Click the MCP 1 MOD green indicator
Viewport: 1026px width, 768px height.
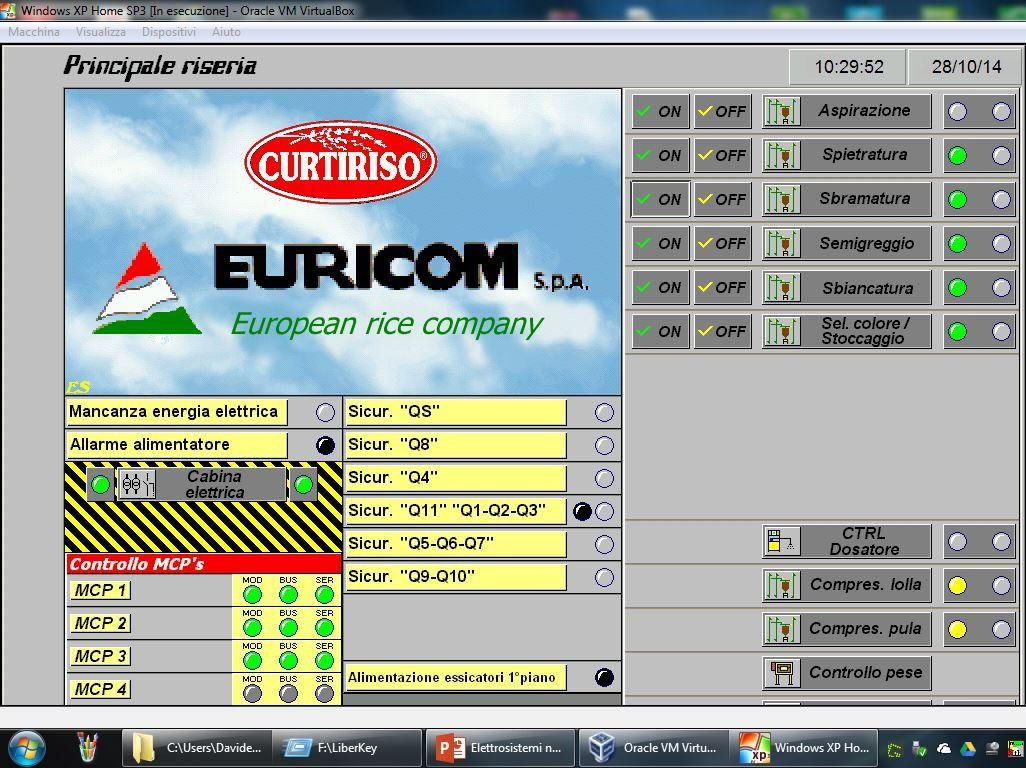(x=252, y=595)
